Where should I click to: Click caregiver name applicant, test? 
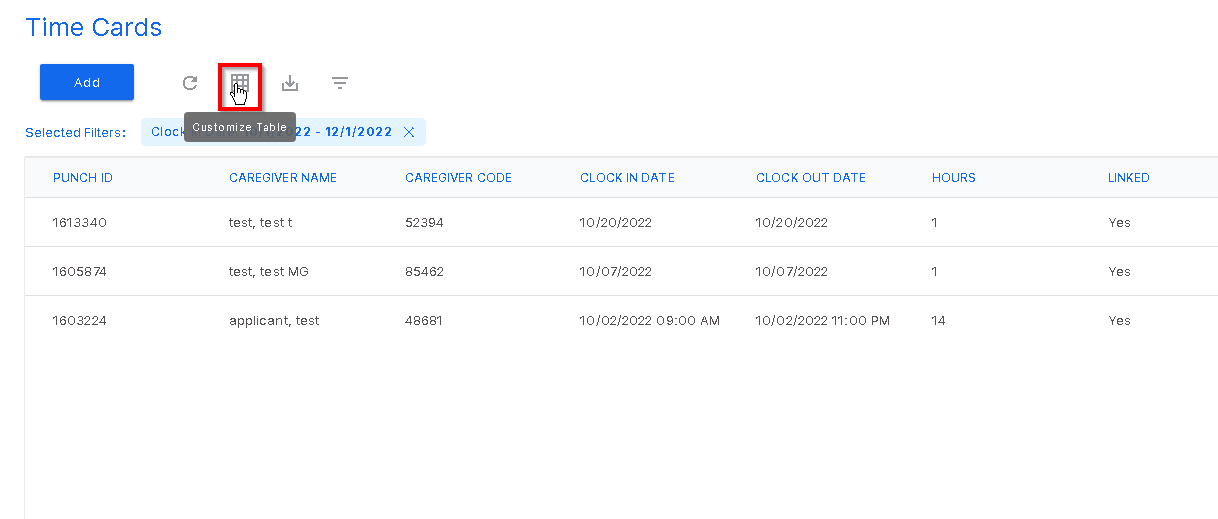tap(274, 320)
